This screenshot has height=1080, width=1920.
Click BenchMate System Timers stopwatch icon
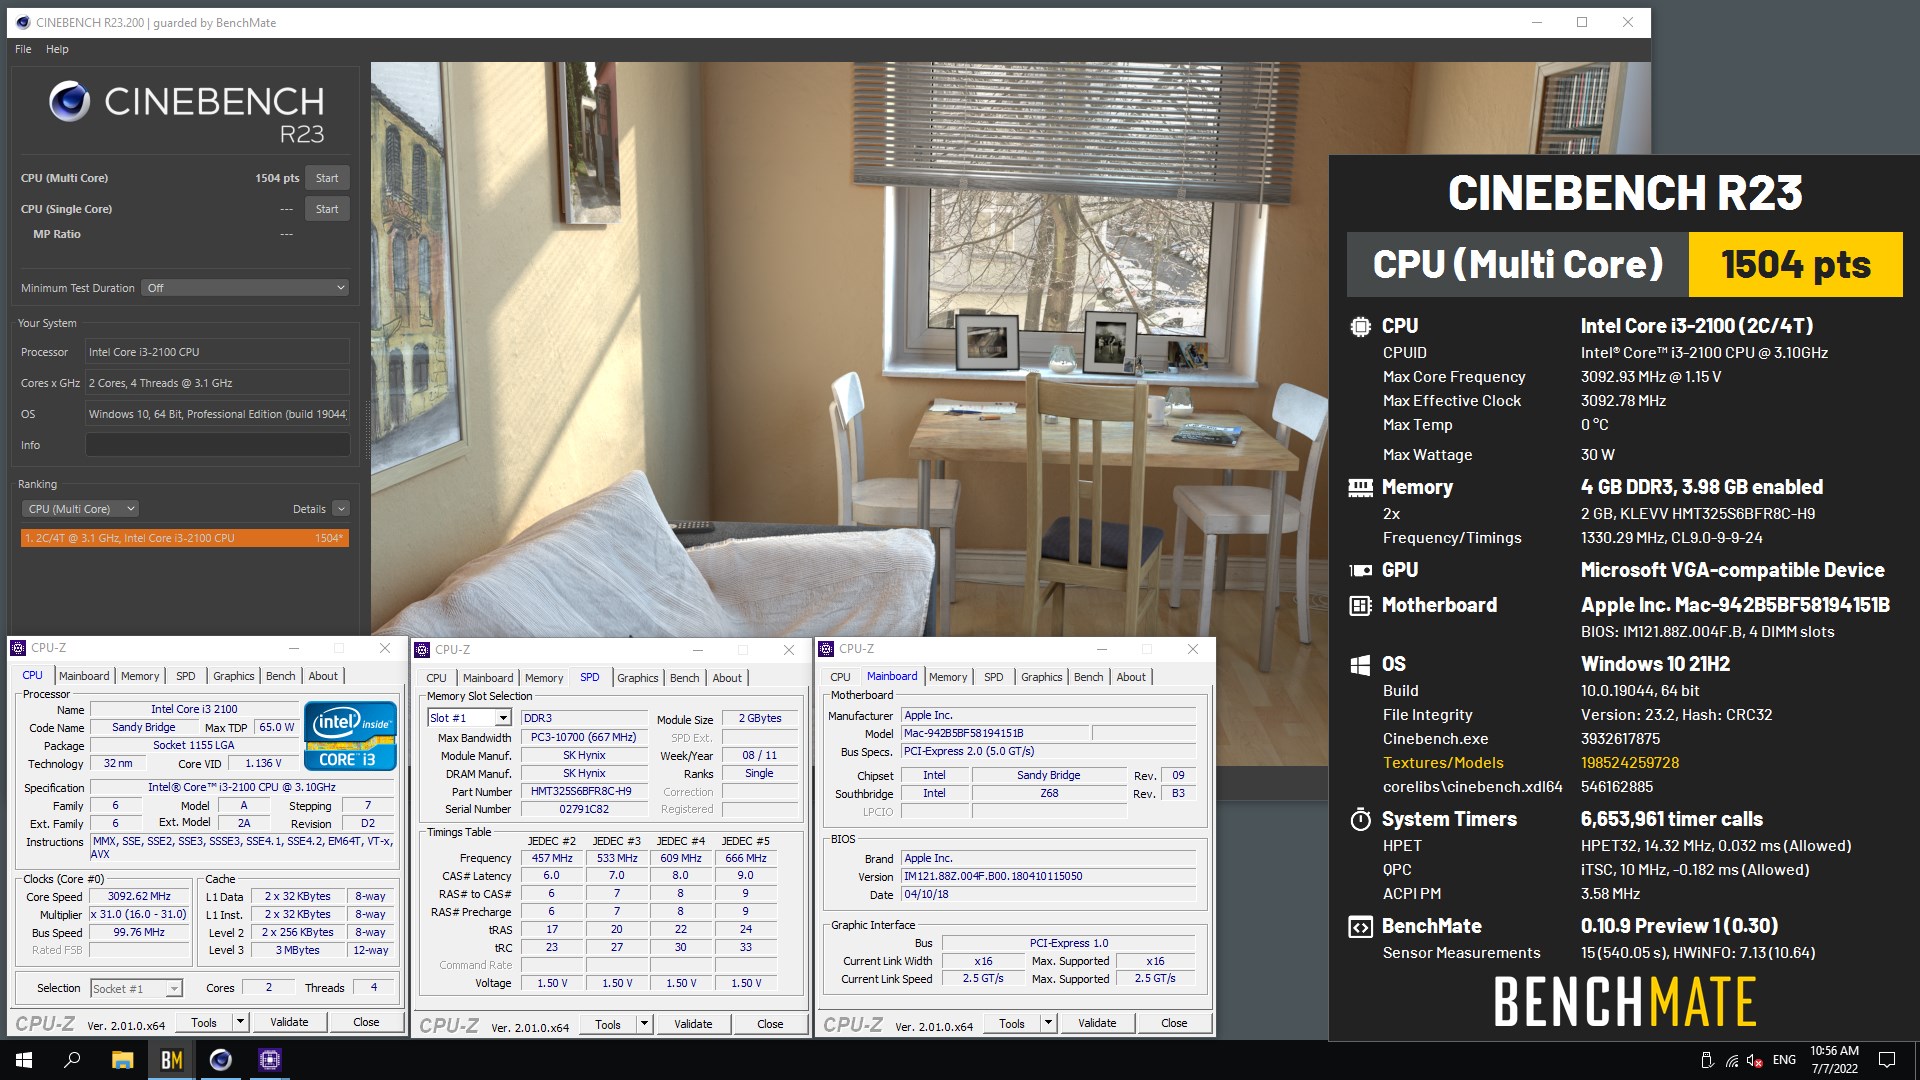[1360, 819]
